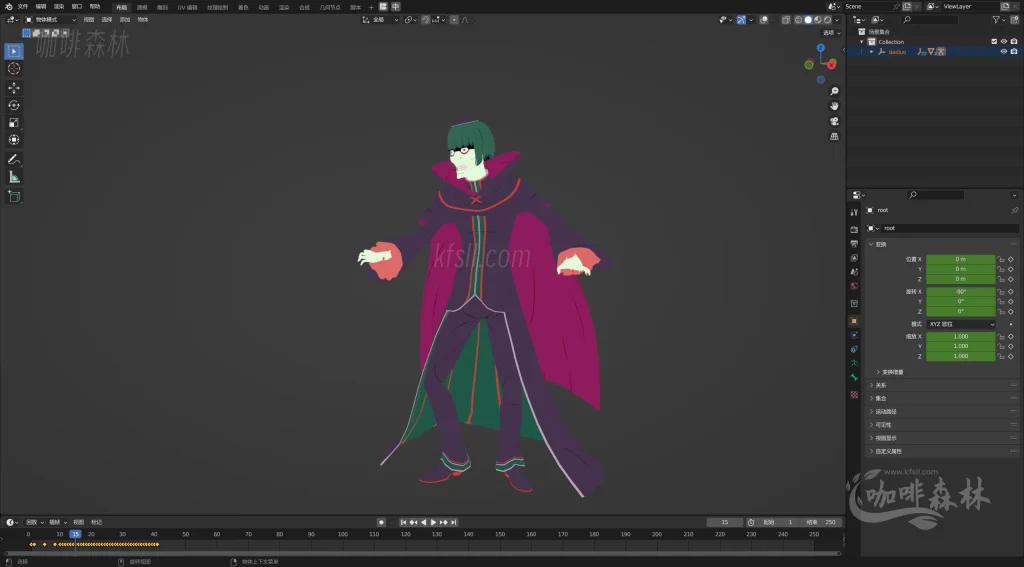Select the Rotate tool
The image size is (1024, 567).
[14, 105]
